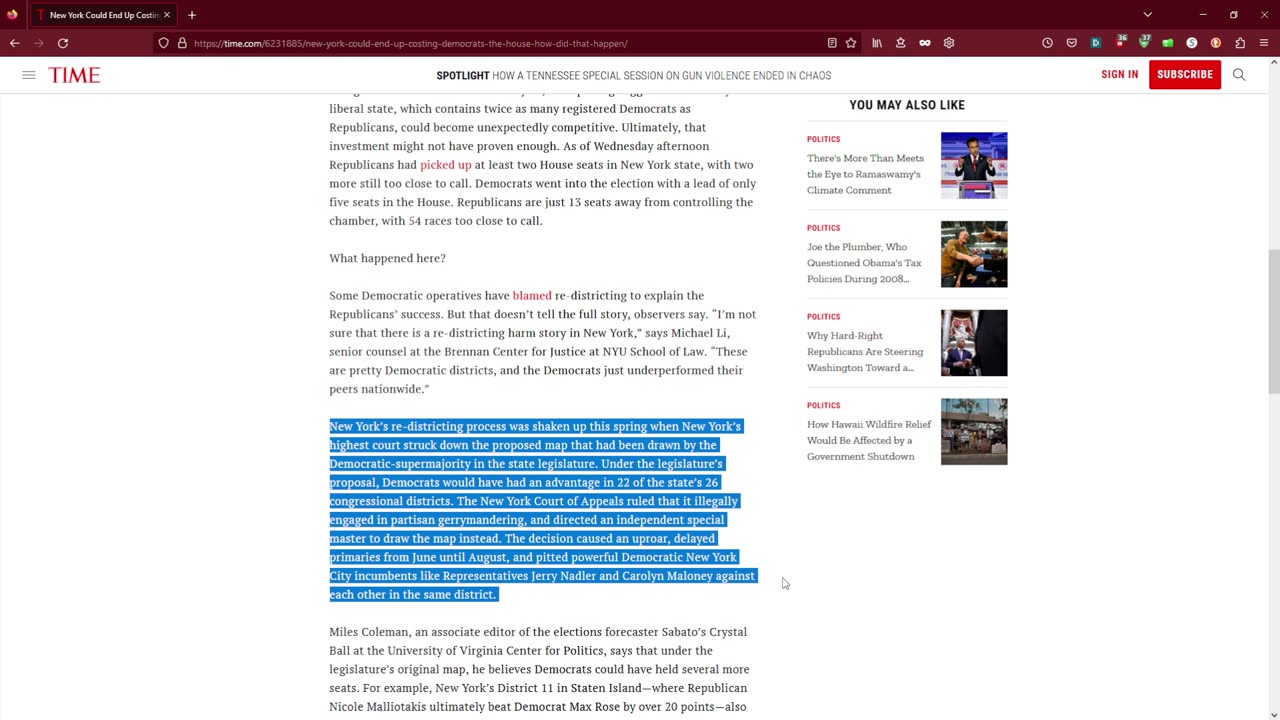1280x720 pixels.
Task: Save page to Pocket icon
Action: [1071, 43]
